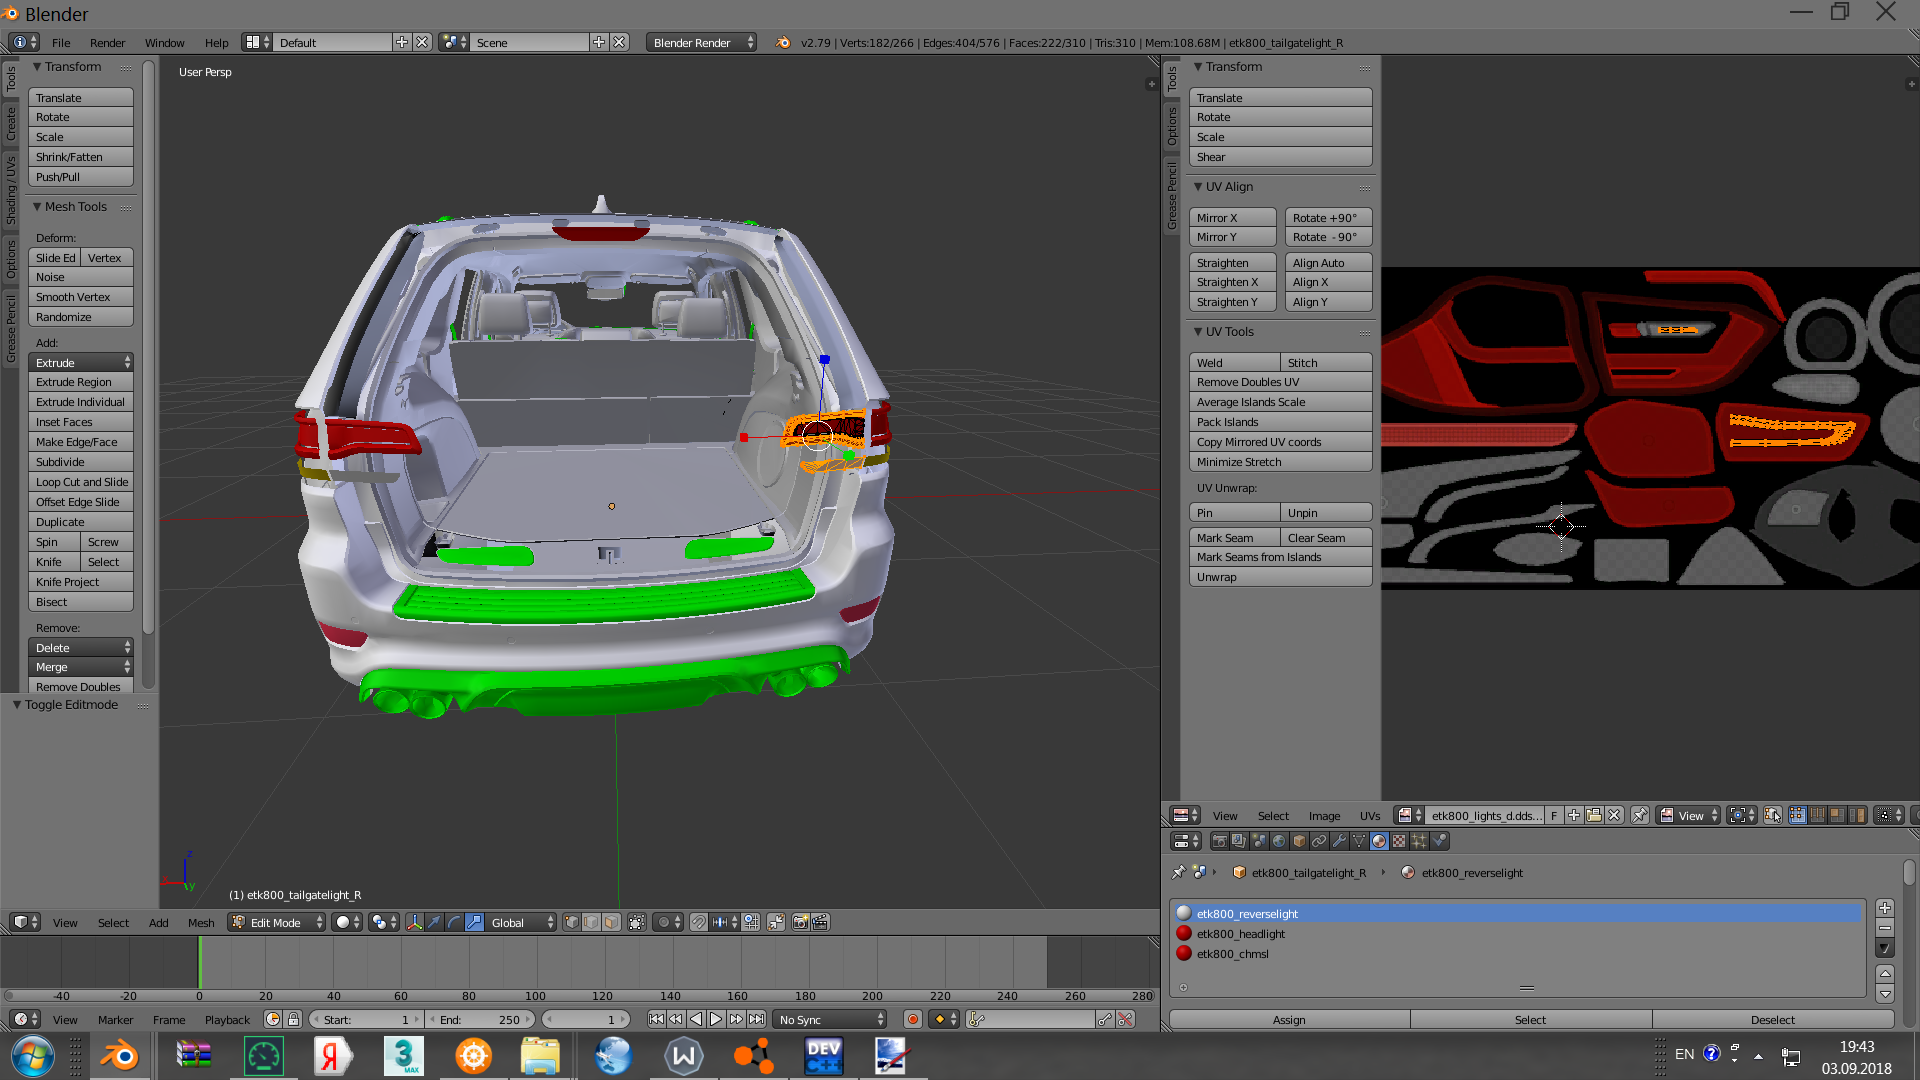1920x1080 pixels.
Task: Select vertex select mode icon in 3D header
Action: pyautogui.click(x=571, y=922)
